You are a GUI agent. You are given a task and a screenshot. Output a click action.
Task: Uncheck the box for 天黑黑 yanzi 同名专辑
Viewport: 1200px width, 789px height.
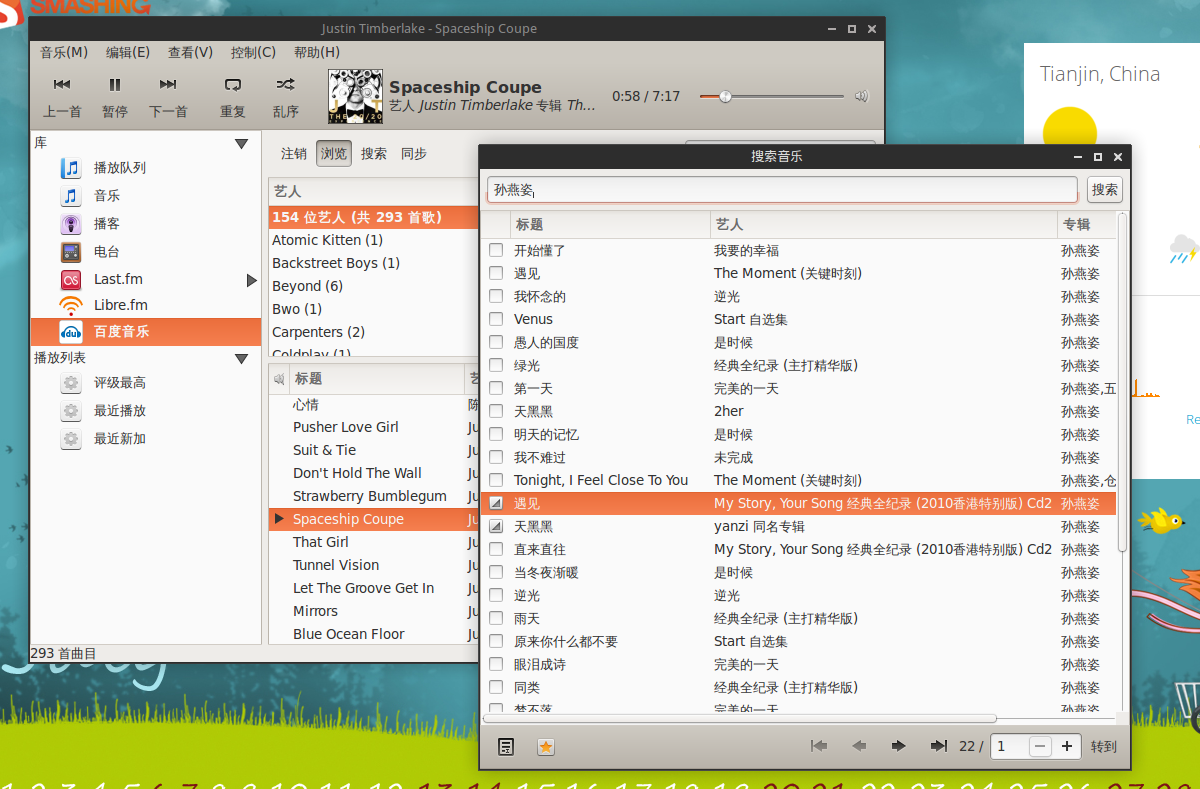pos(496,526)
